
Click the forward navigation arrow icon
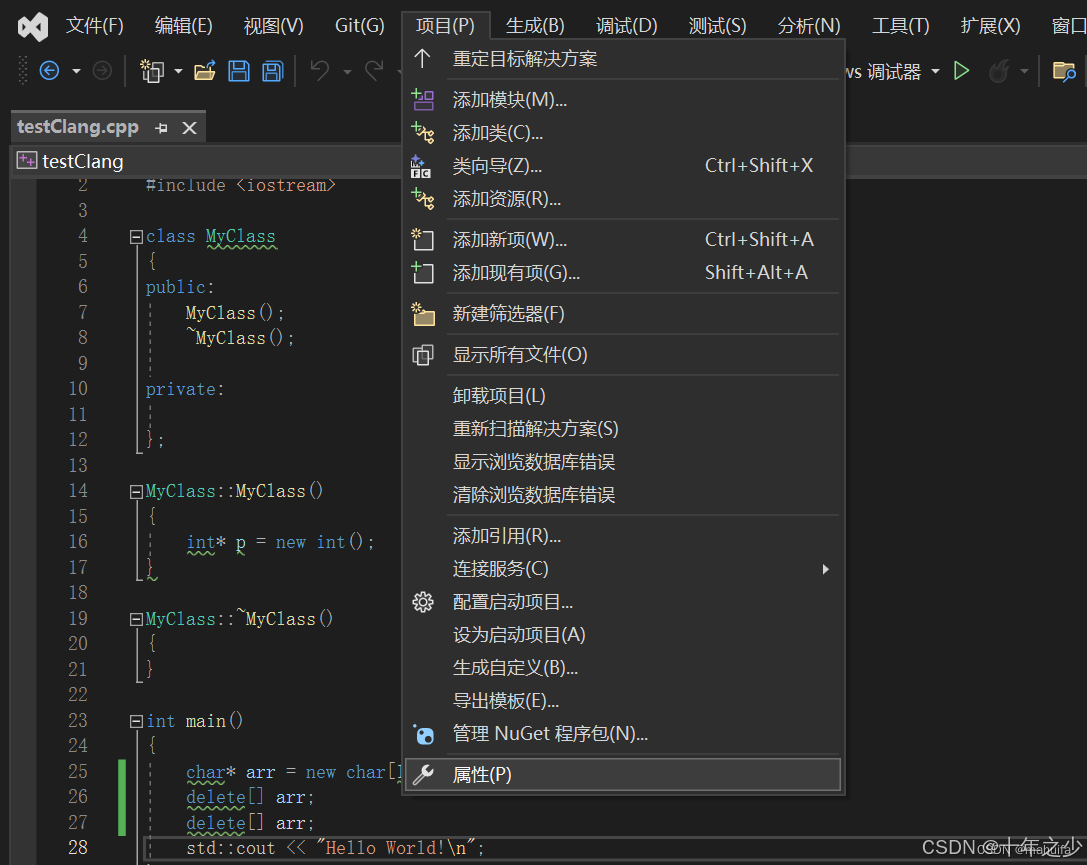pyautogui.click(x=101, y=70)
